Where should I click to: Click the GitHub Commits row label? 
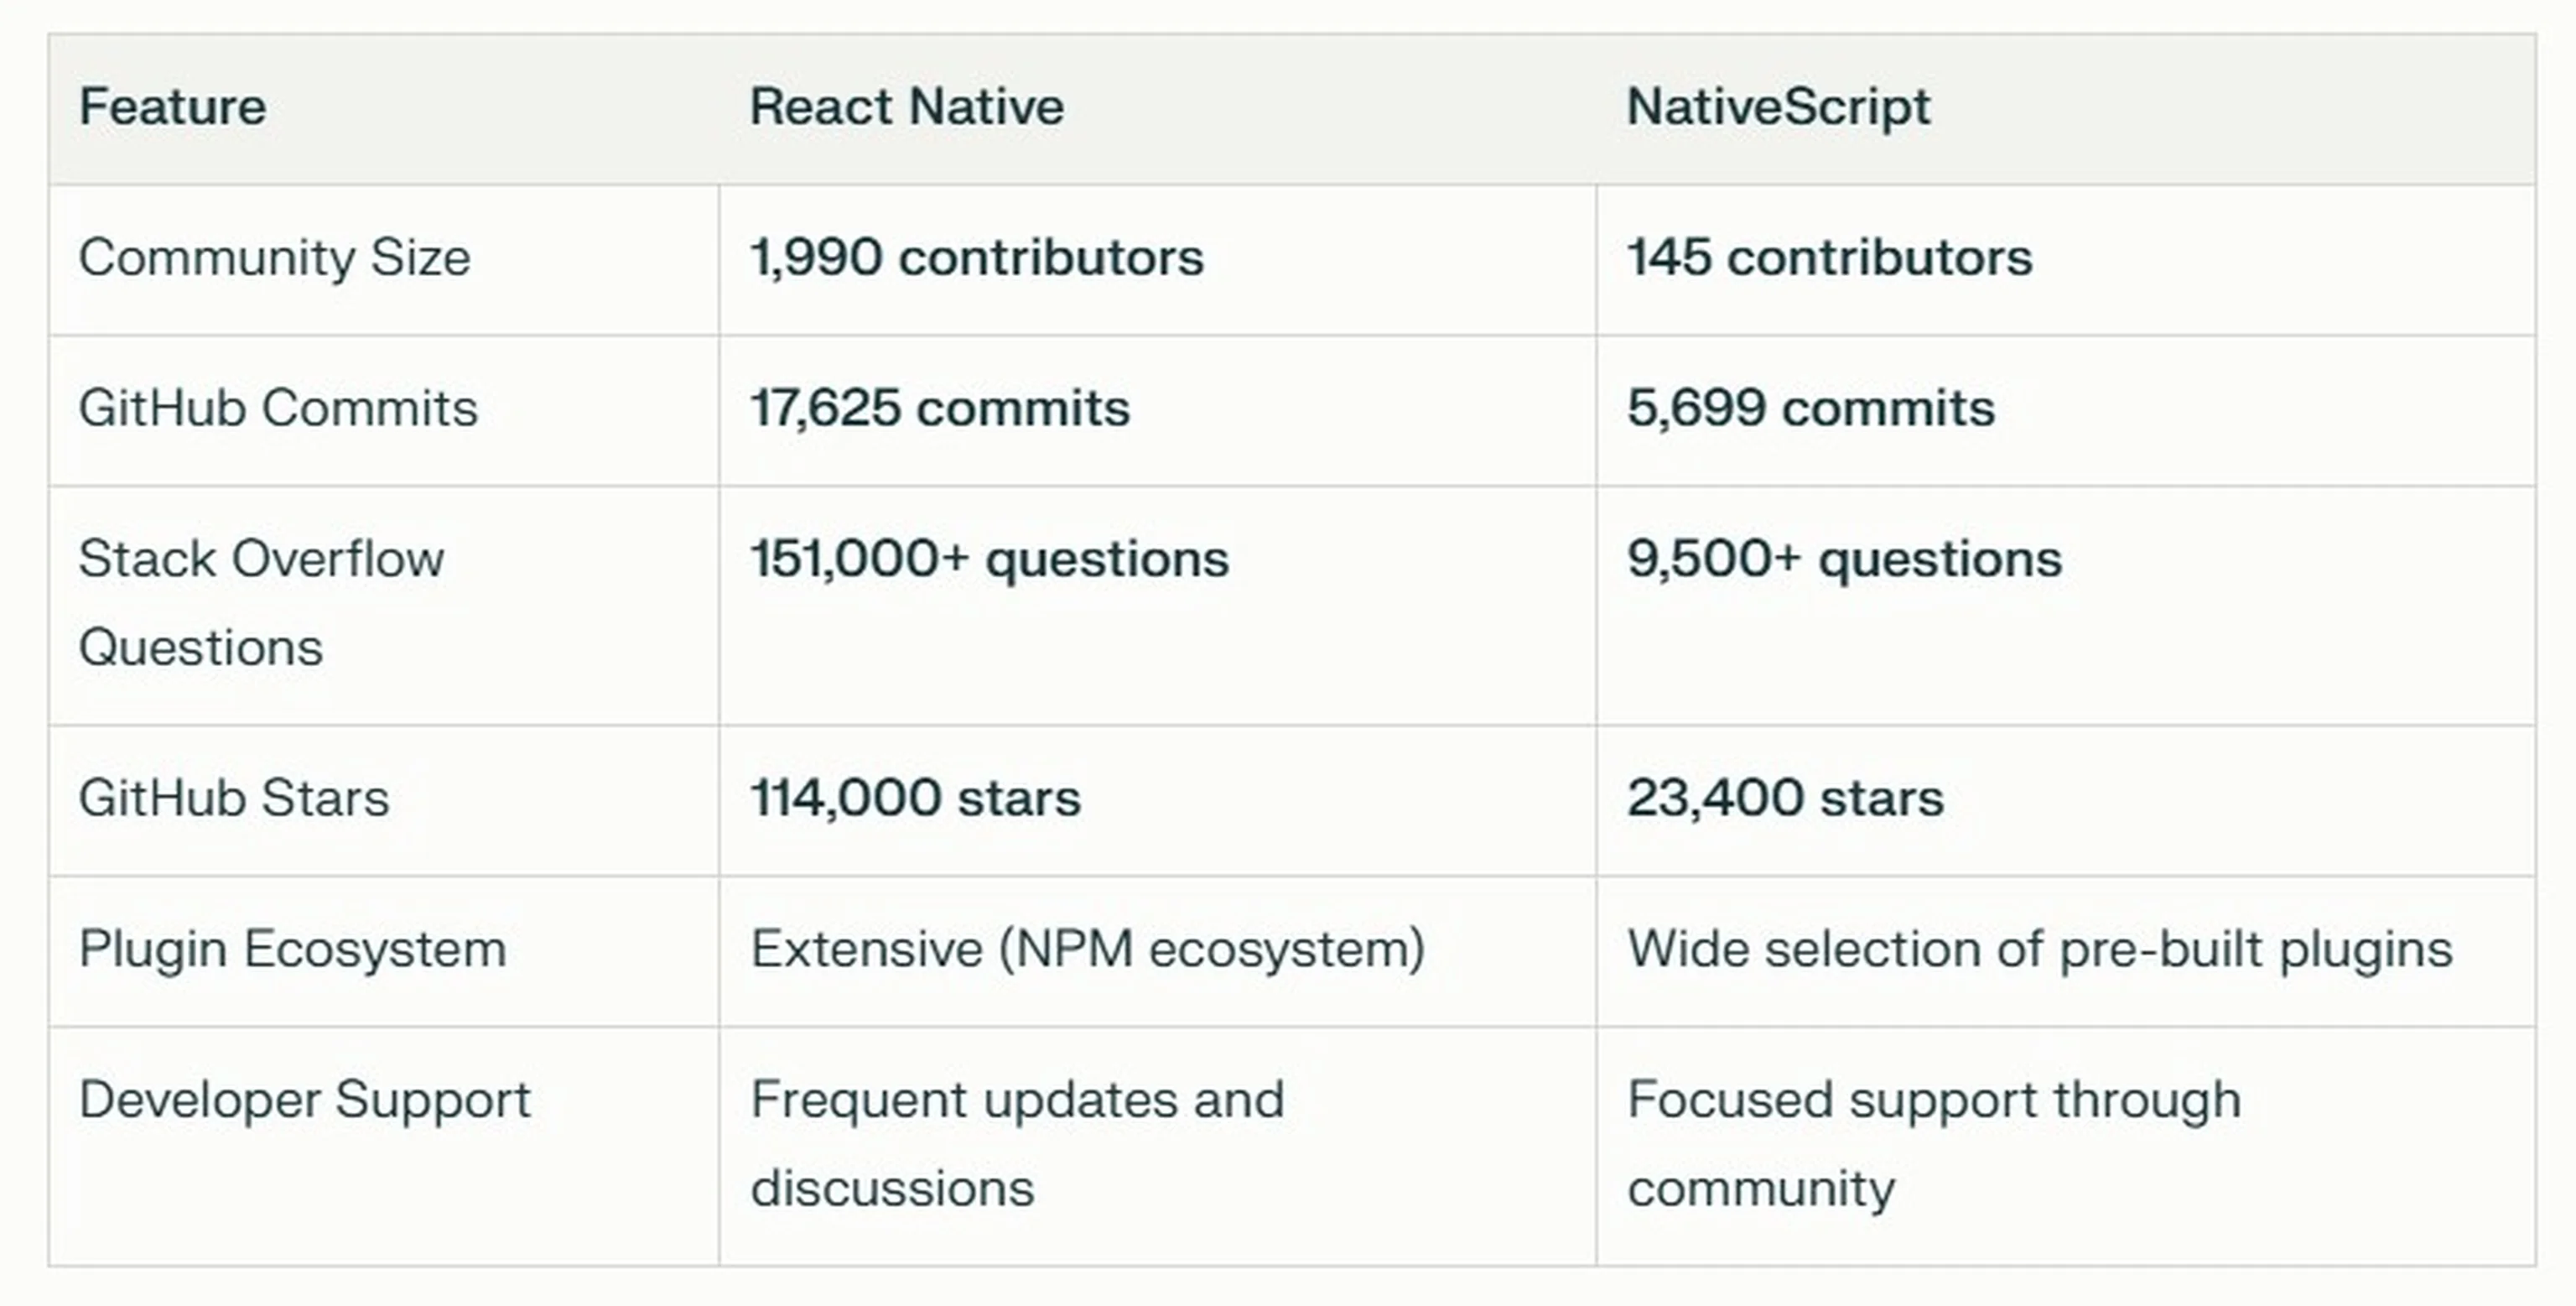pyautogui.click(x=277, y=408)
